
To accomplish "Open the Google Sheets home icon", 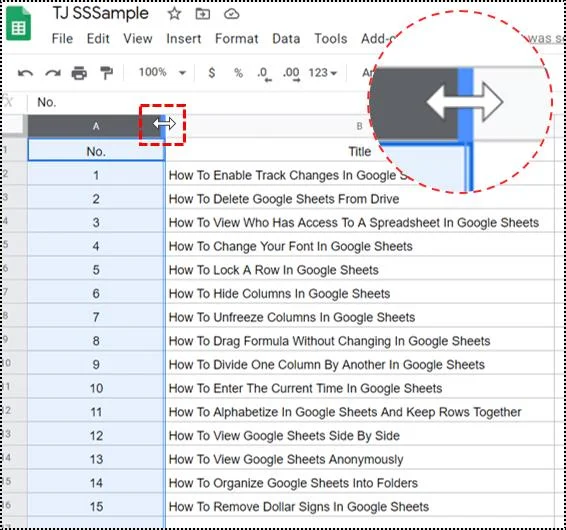I will pos(18,23).
